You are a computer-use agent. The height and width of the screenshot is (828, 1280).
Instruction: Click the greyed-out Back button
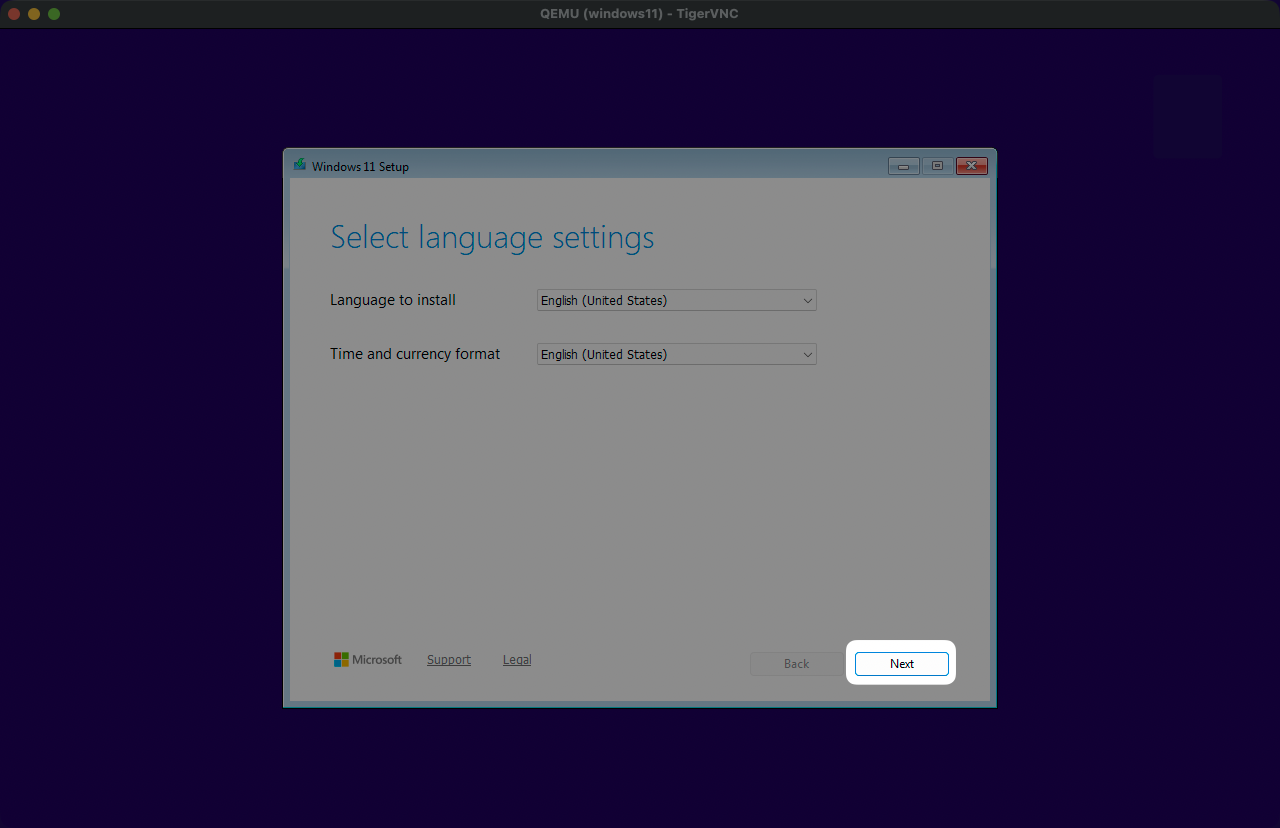[x=796, y=664]
